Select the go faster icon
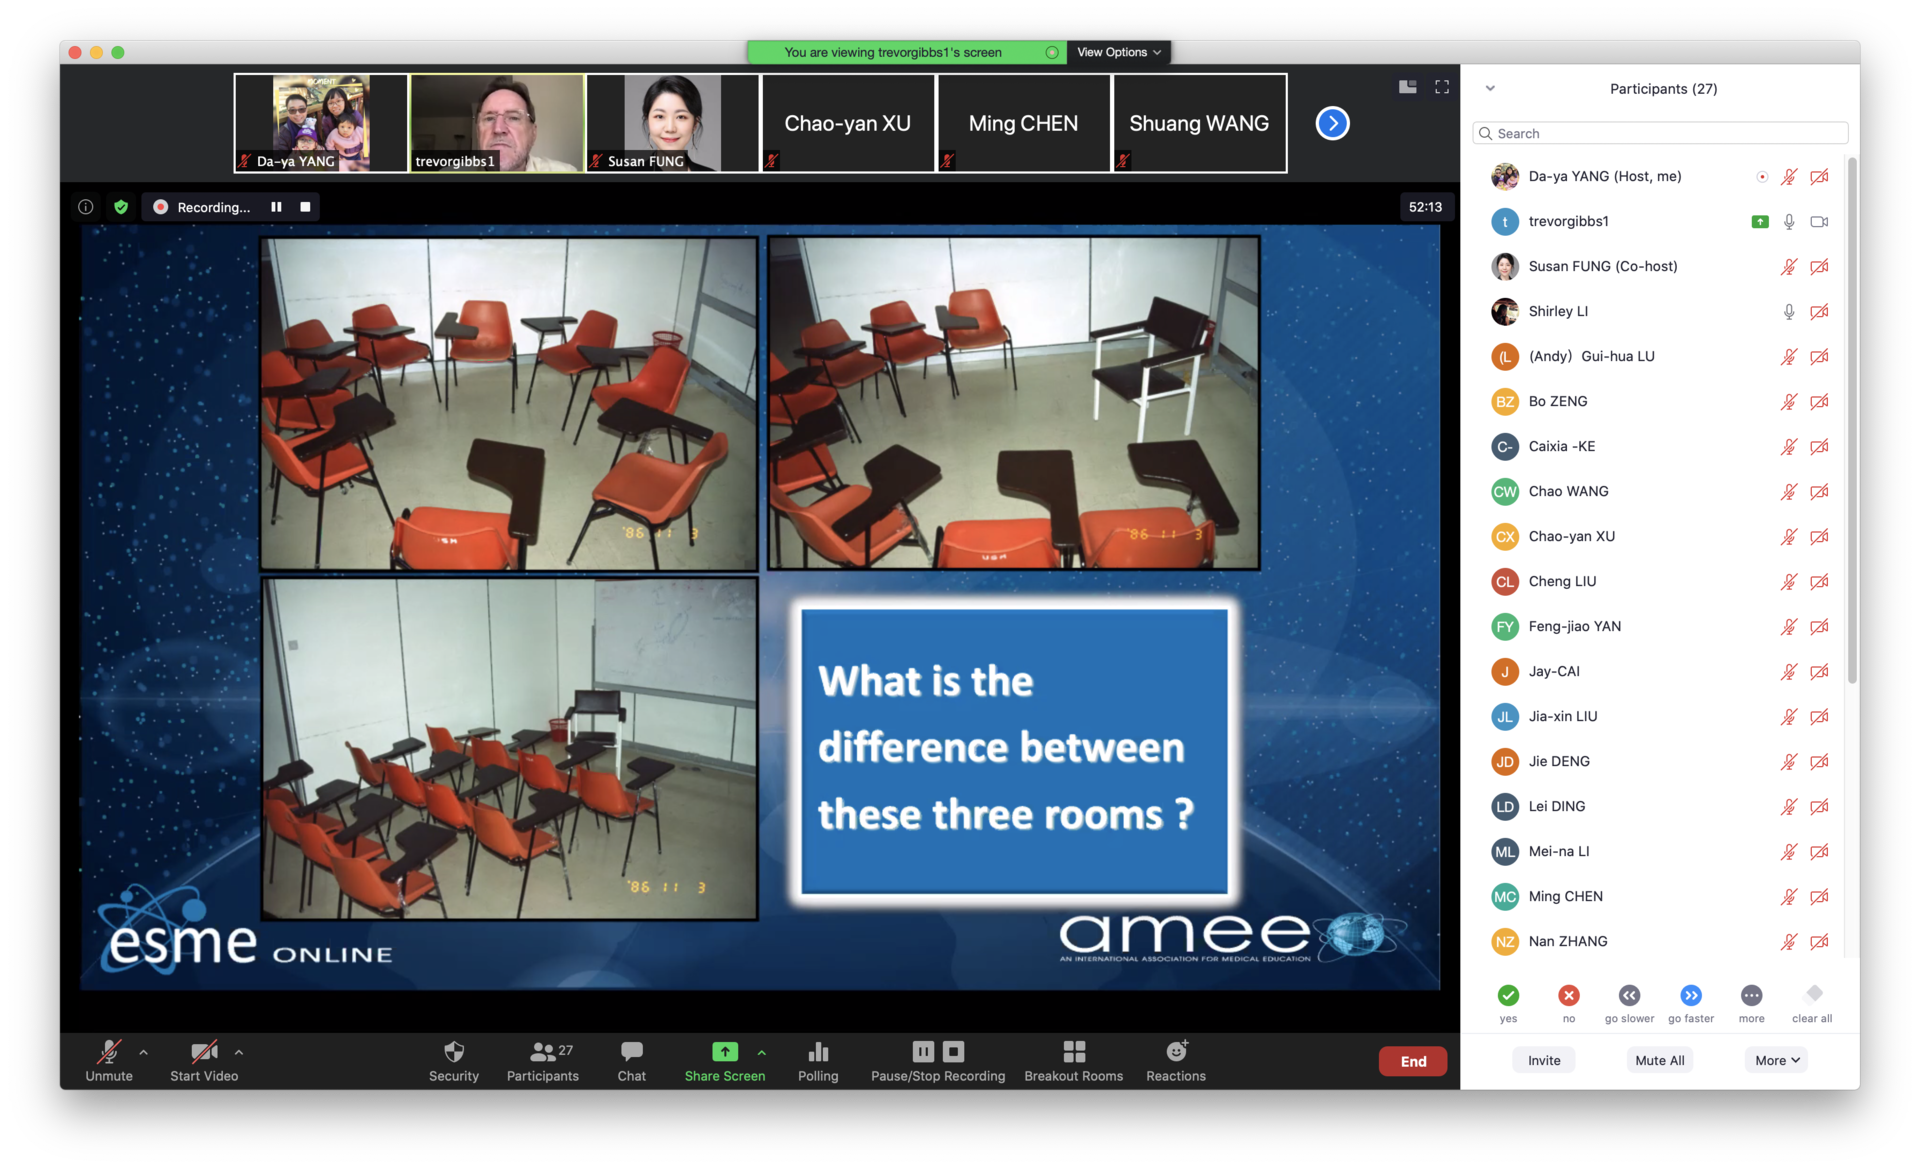The height and width of the screenshot is (1169, 1920). point(1690,995)
